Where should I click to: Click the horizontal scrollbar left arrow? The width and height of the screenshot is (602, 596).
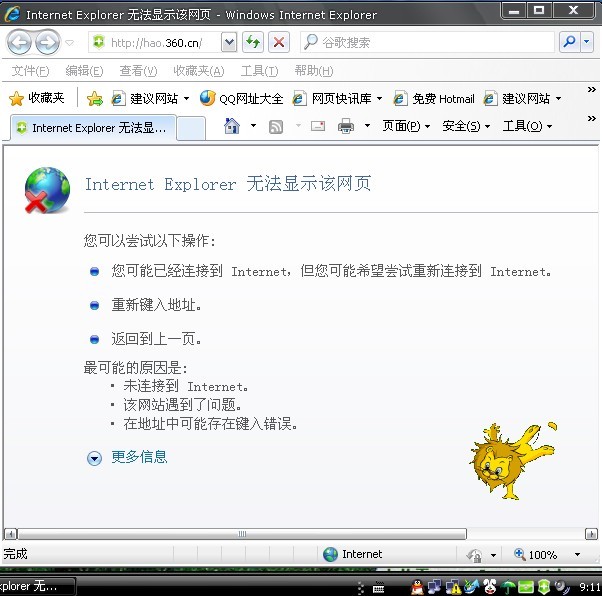(x=10, y=534)
